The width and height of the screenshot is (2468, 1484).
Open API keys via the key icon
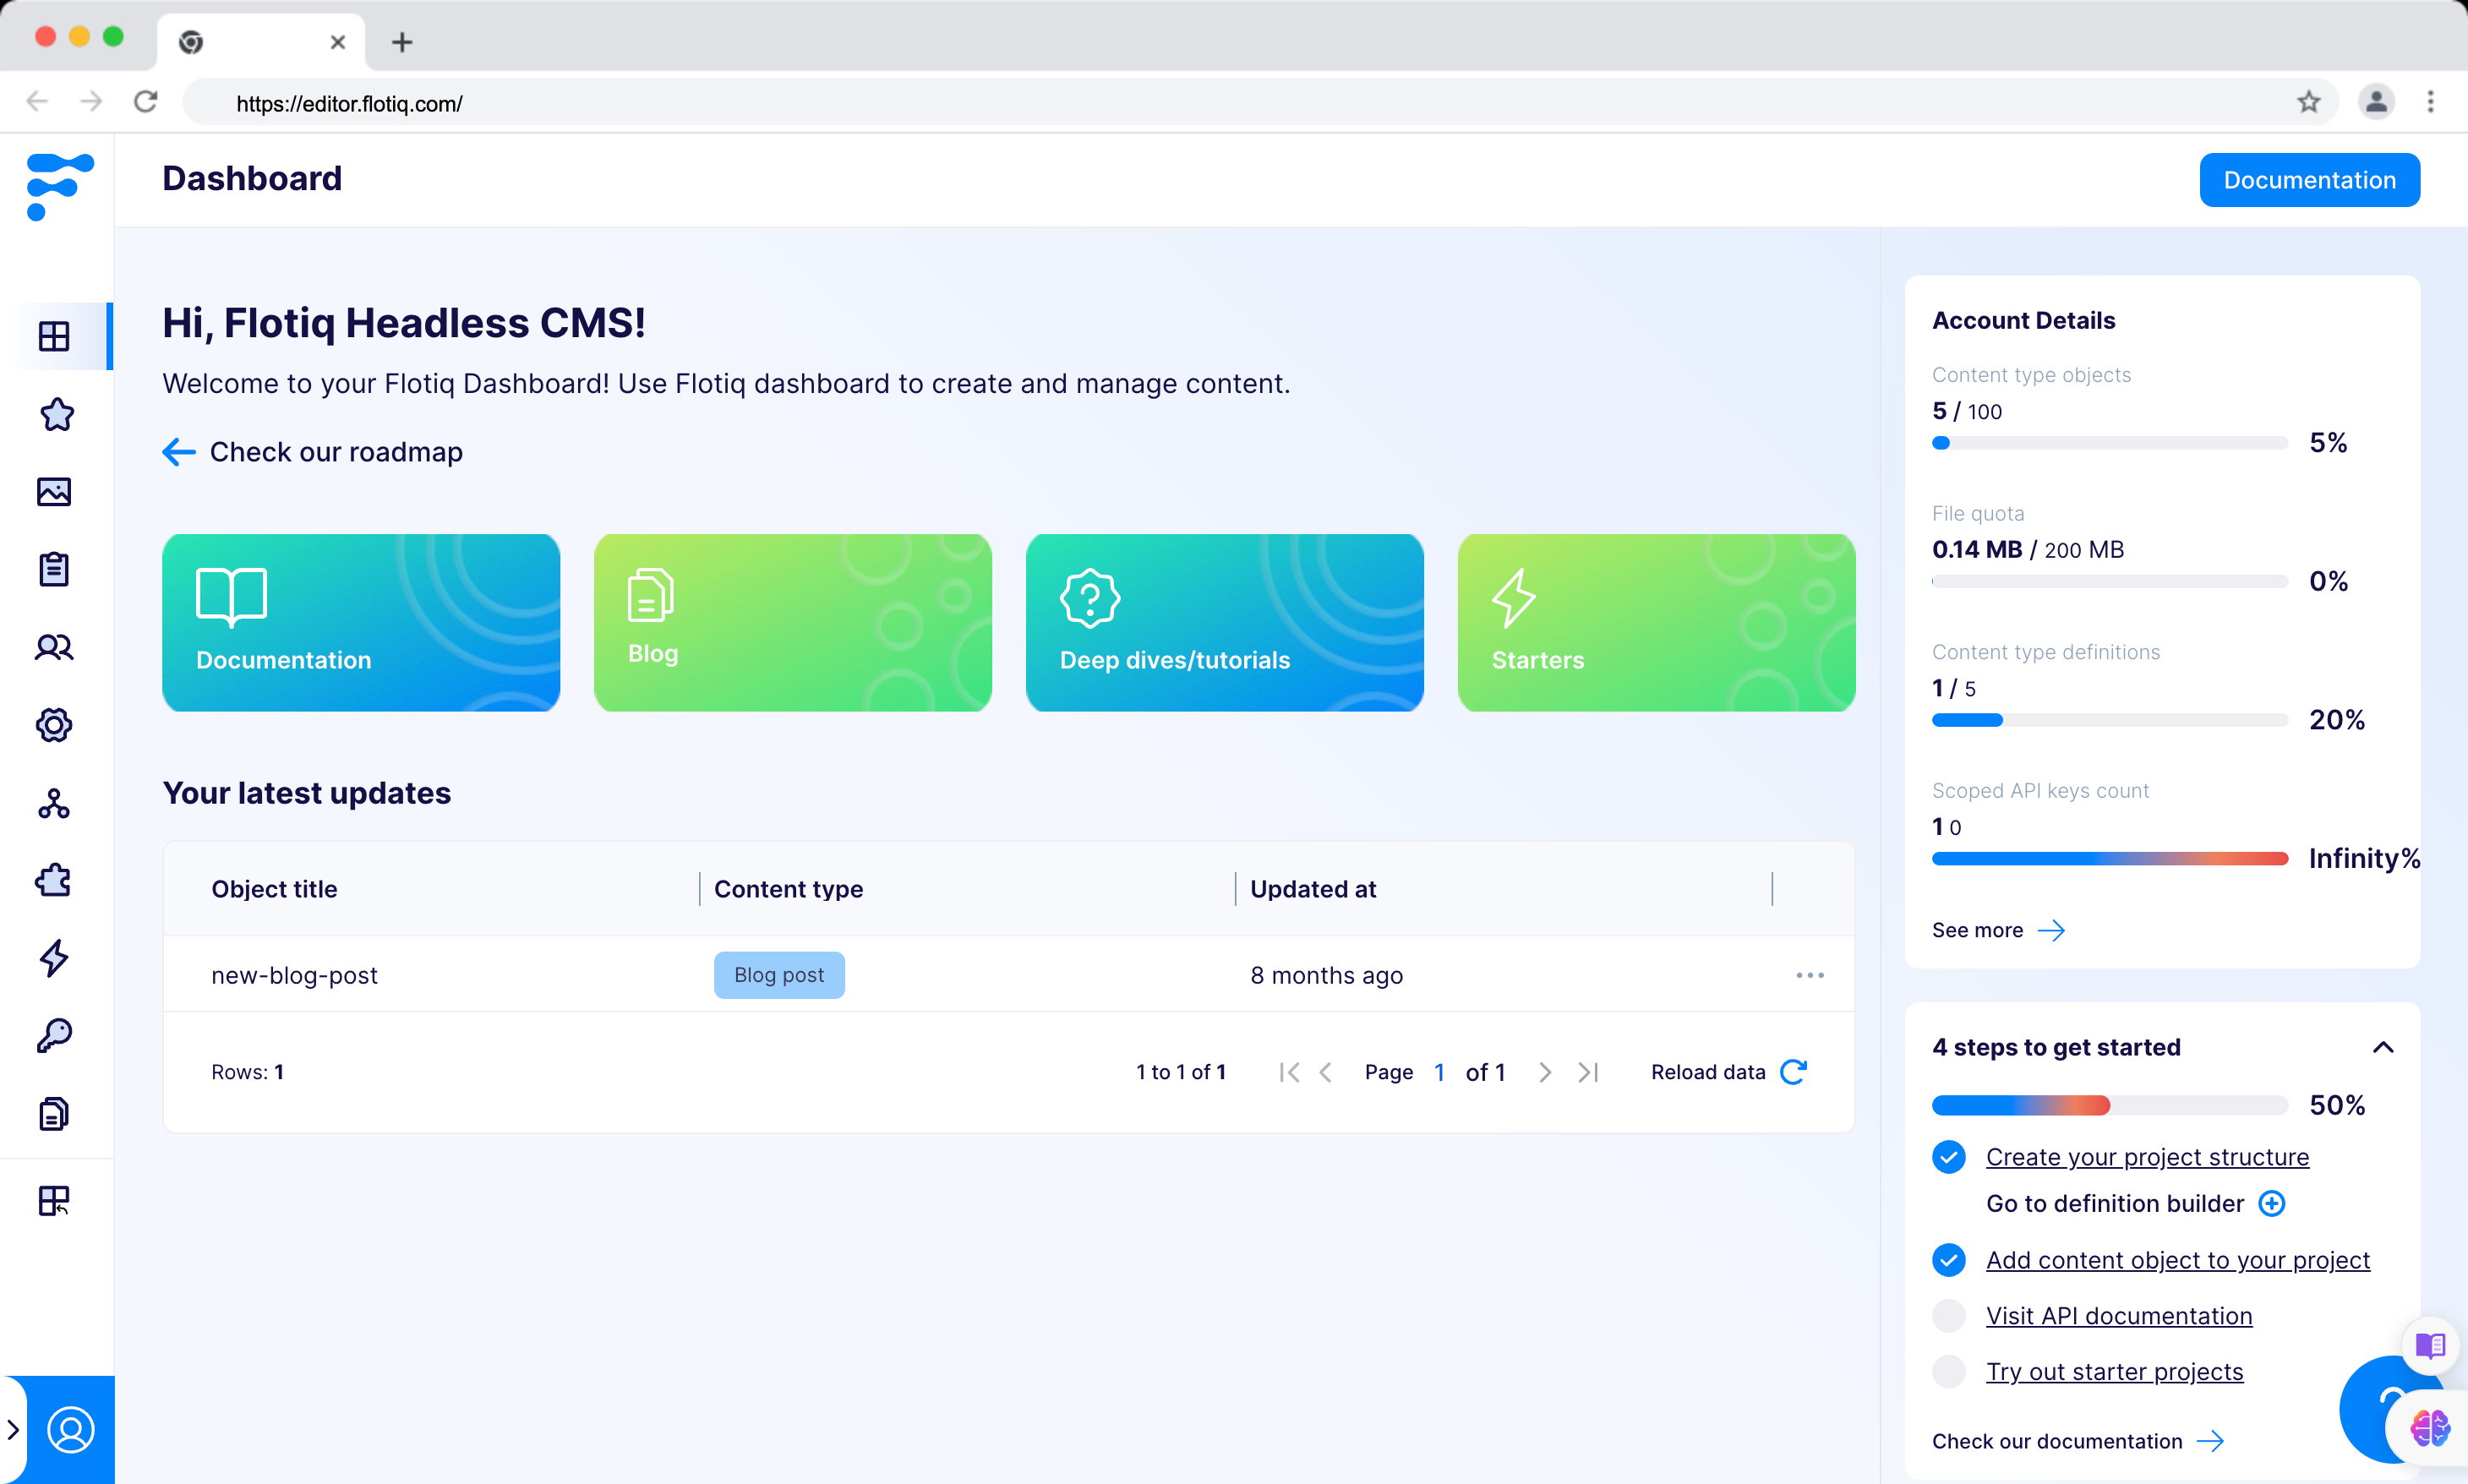(55, 1035)
